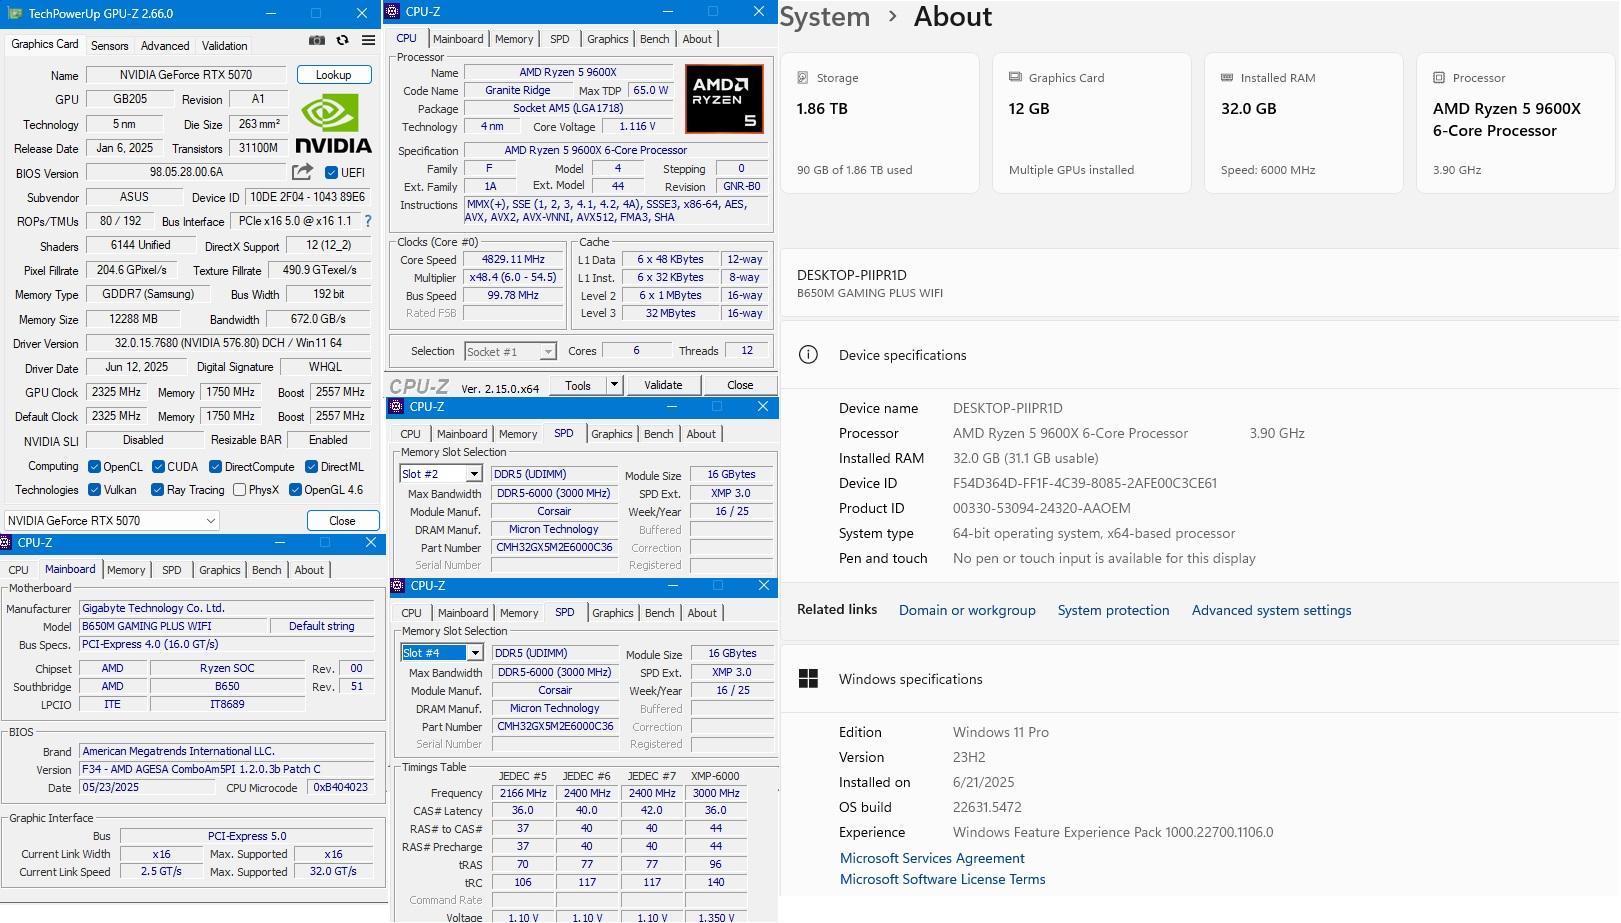Screen dimensions: 1621x923
Task: Open the Memory tab in the CPU-Z Mainboard window
Action: pos(126,570)
